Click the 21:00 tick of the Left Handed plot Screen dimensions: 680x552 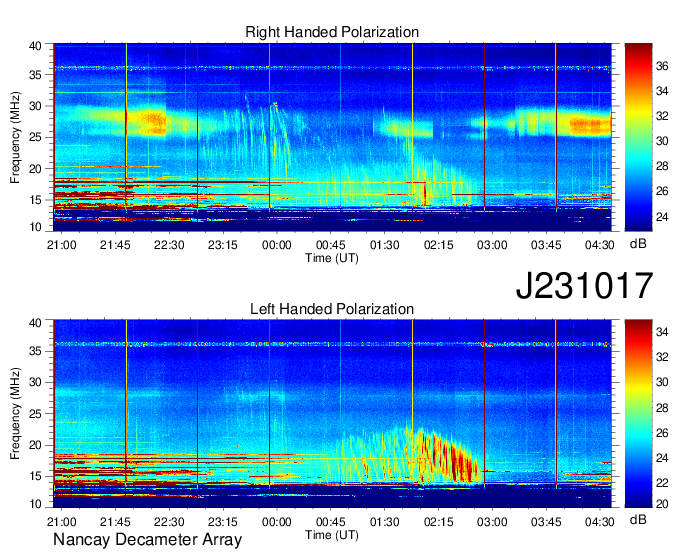click(62, 522)
